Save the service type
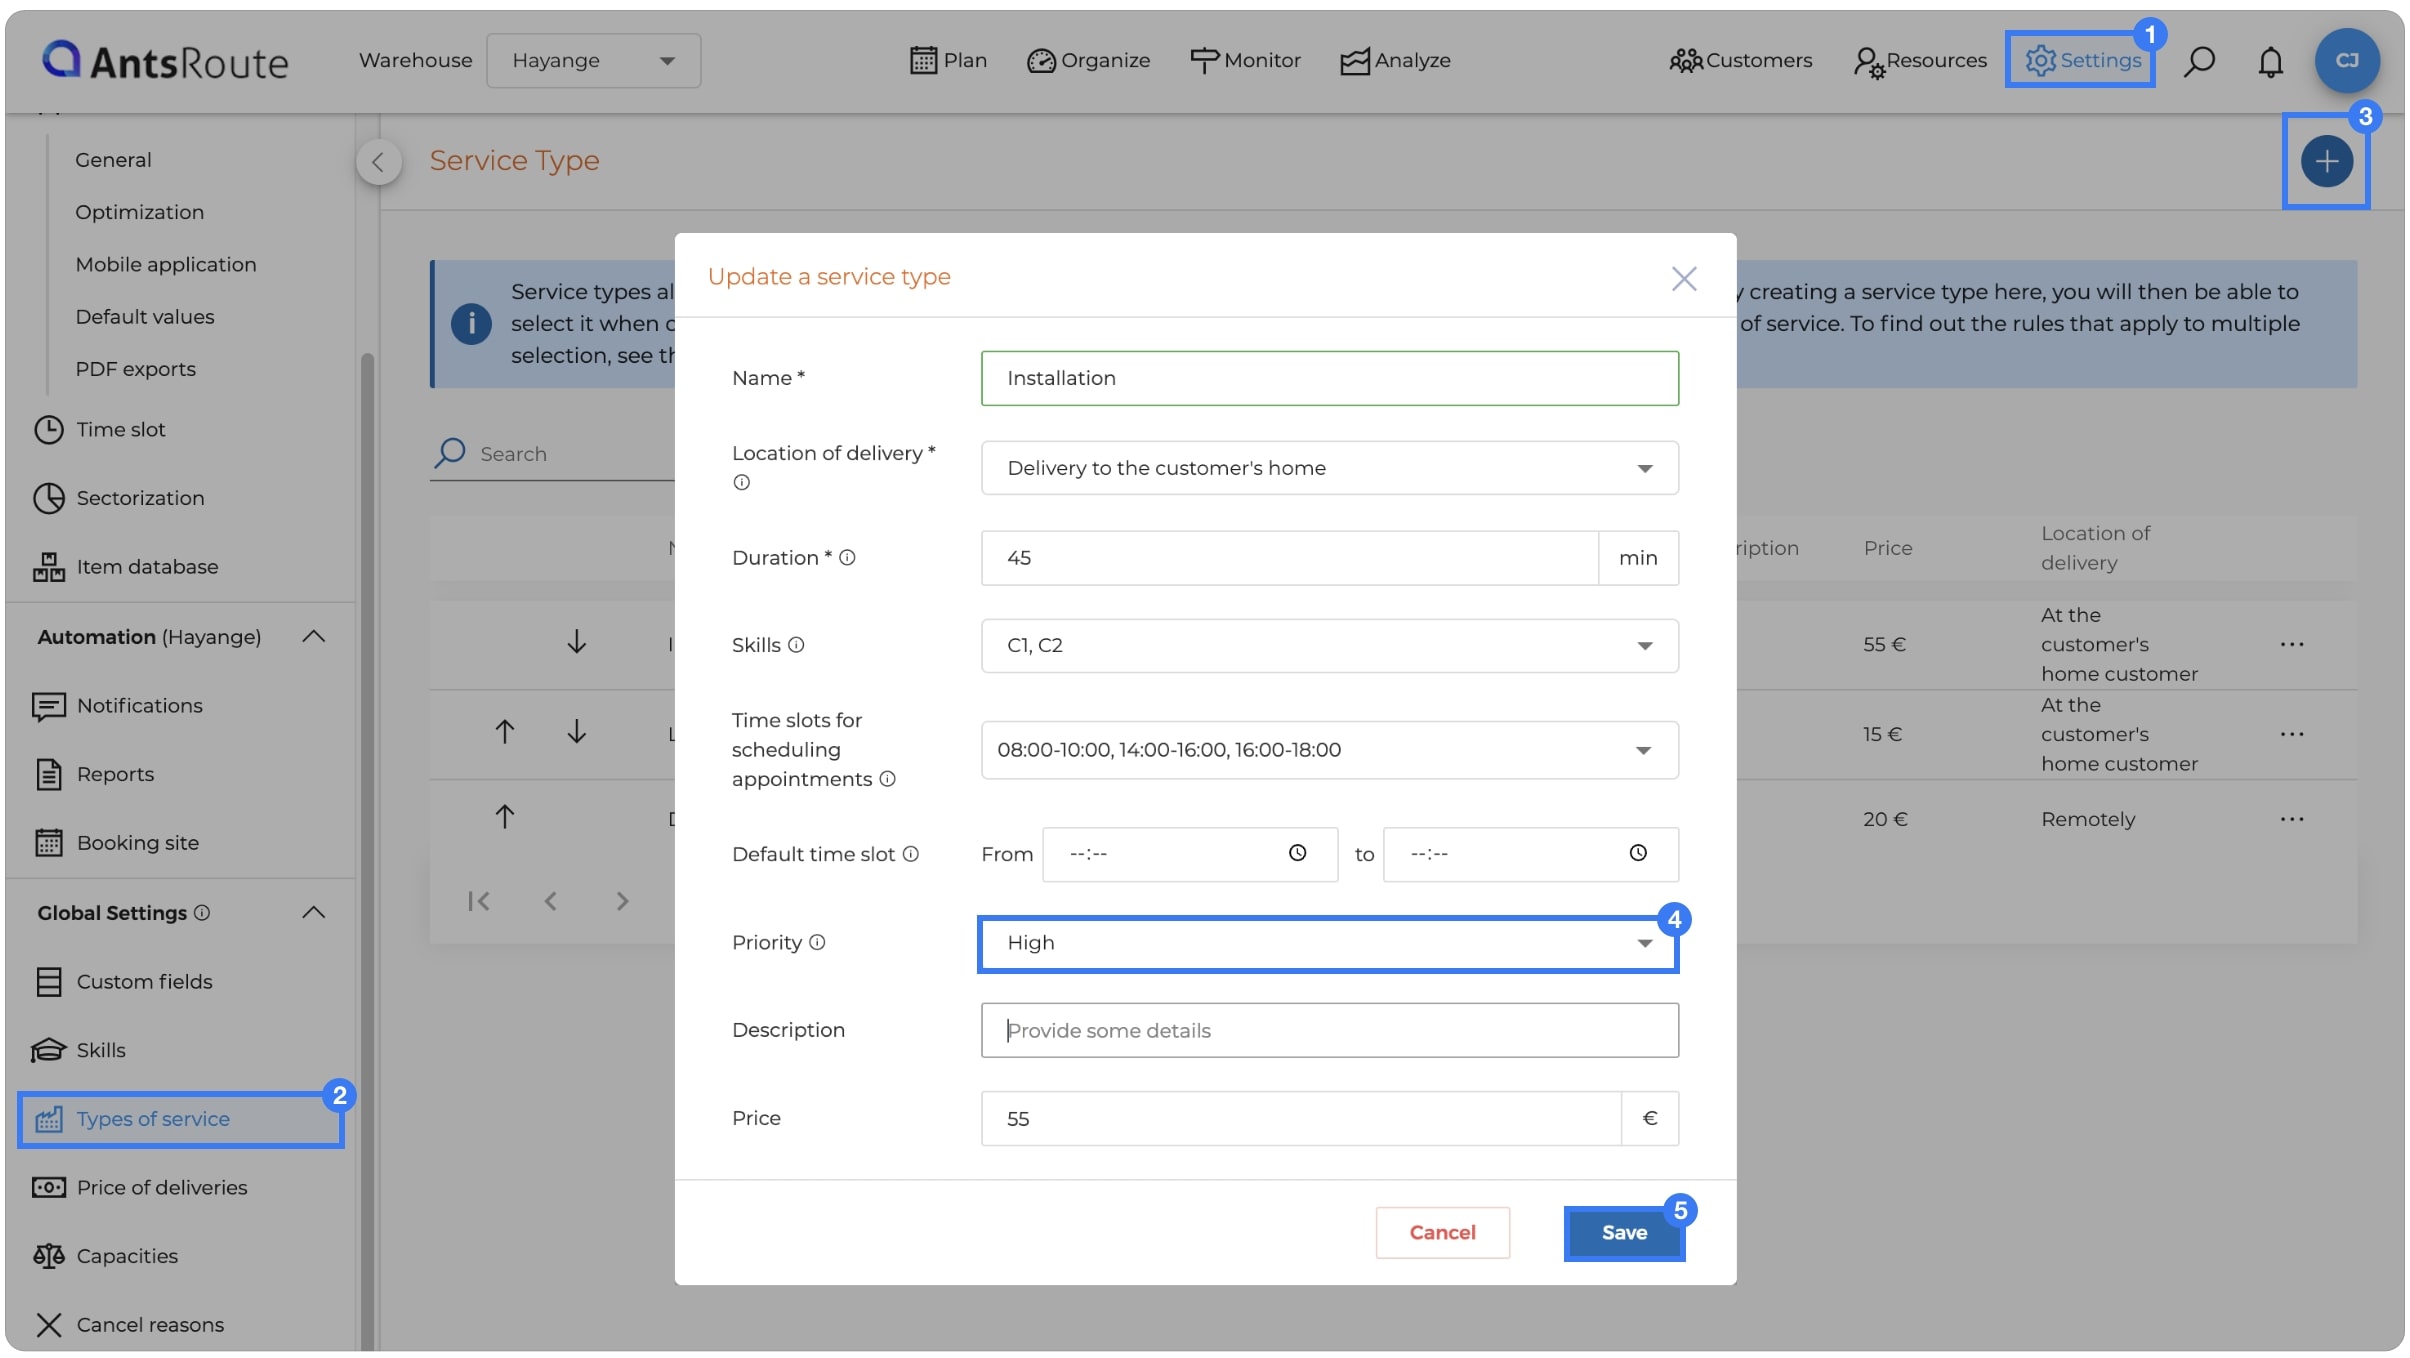This screenshot has height=1358, width=2410. [x=1624, y=1232]
